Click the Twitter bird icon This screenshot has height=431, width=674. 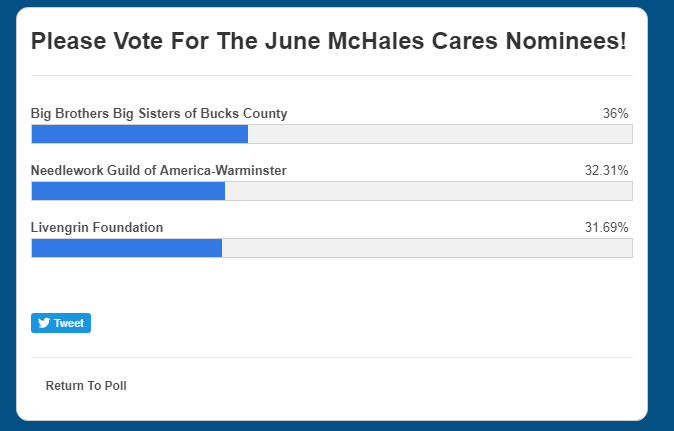pyautogui.click(x=44, y=323)
